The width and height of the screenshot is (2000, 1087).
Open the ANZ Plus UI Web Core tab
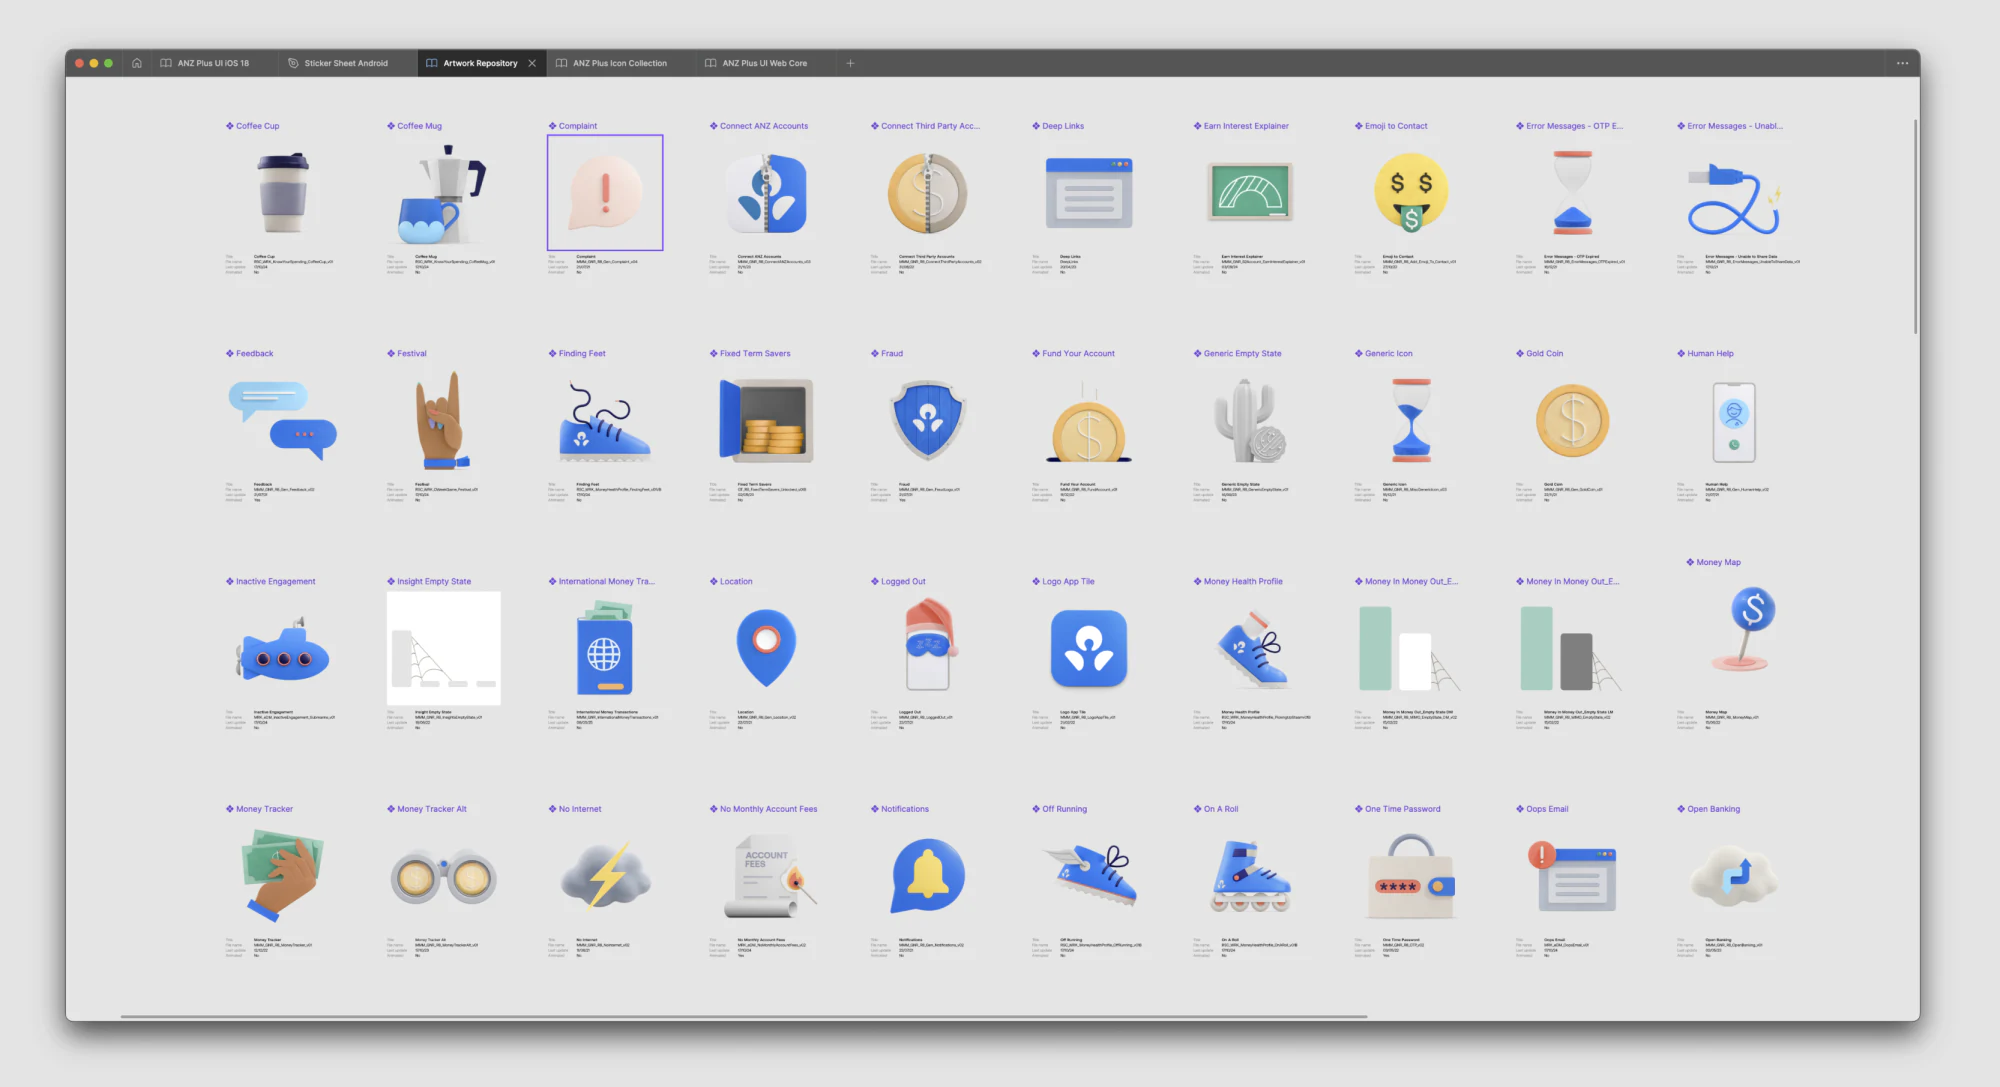764,63
